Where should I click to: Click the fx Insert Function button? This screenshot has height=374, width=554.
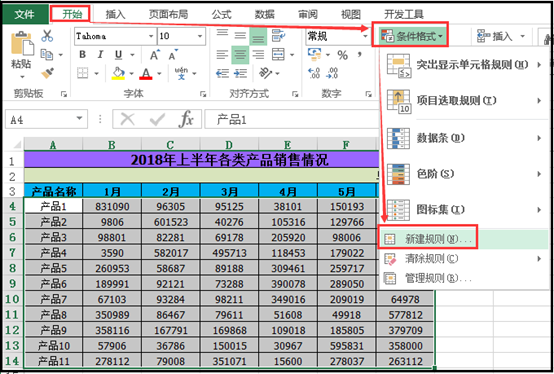point(186,119)
